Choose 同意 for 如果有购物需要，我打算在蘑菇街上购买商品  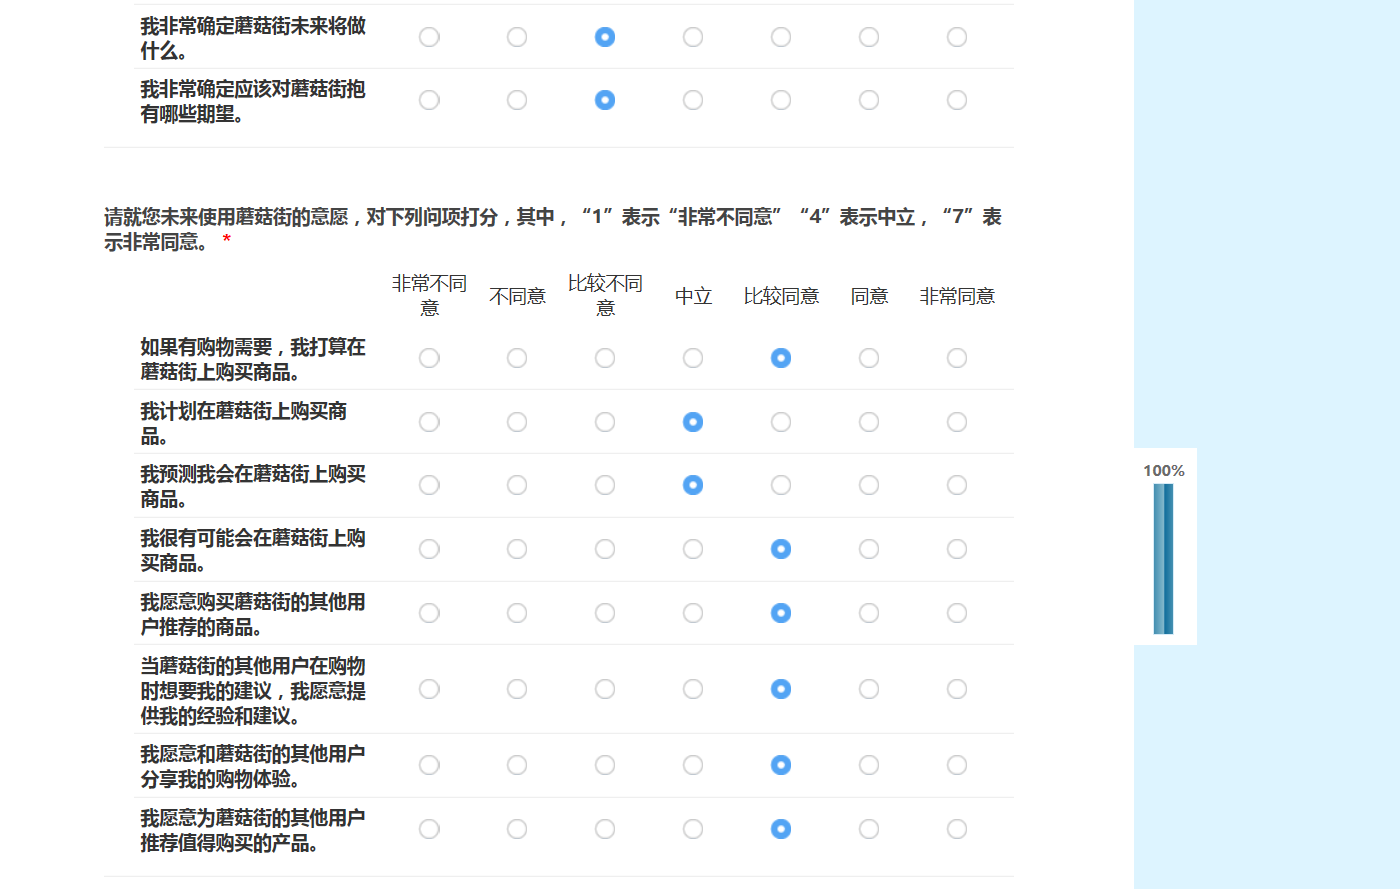(869, 358)
